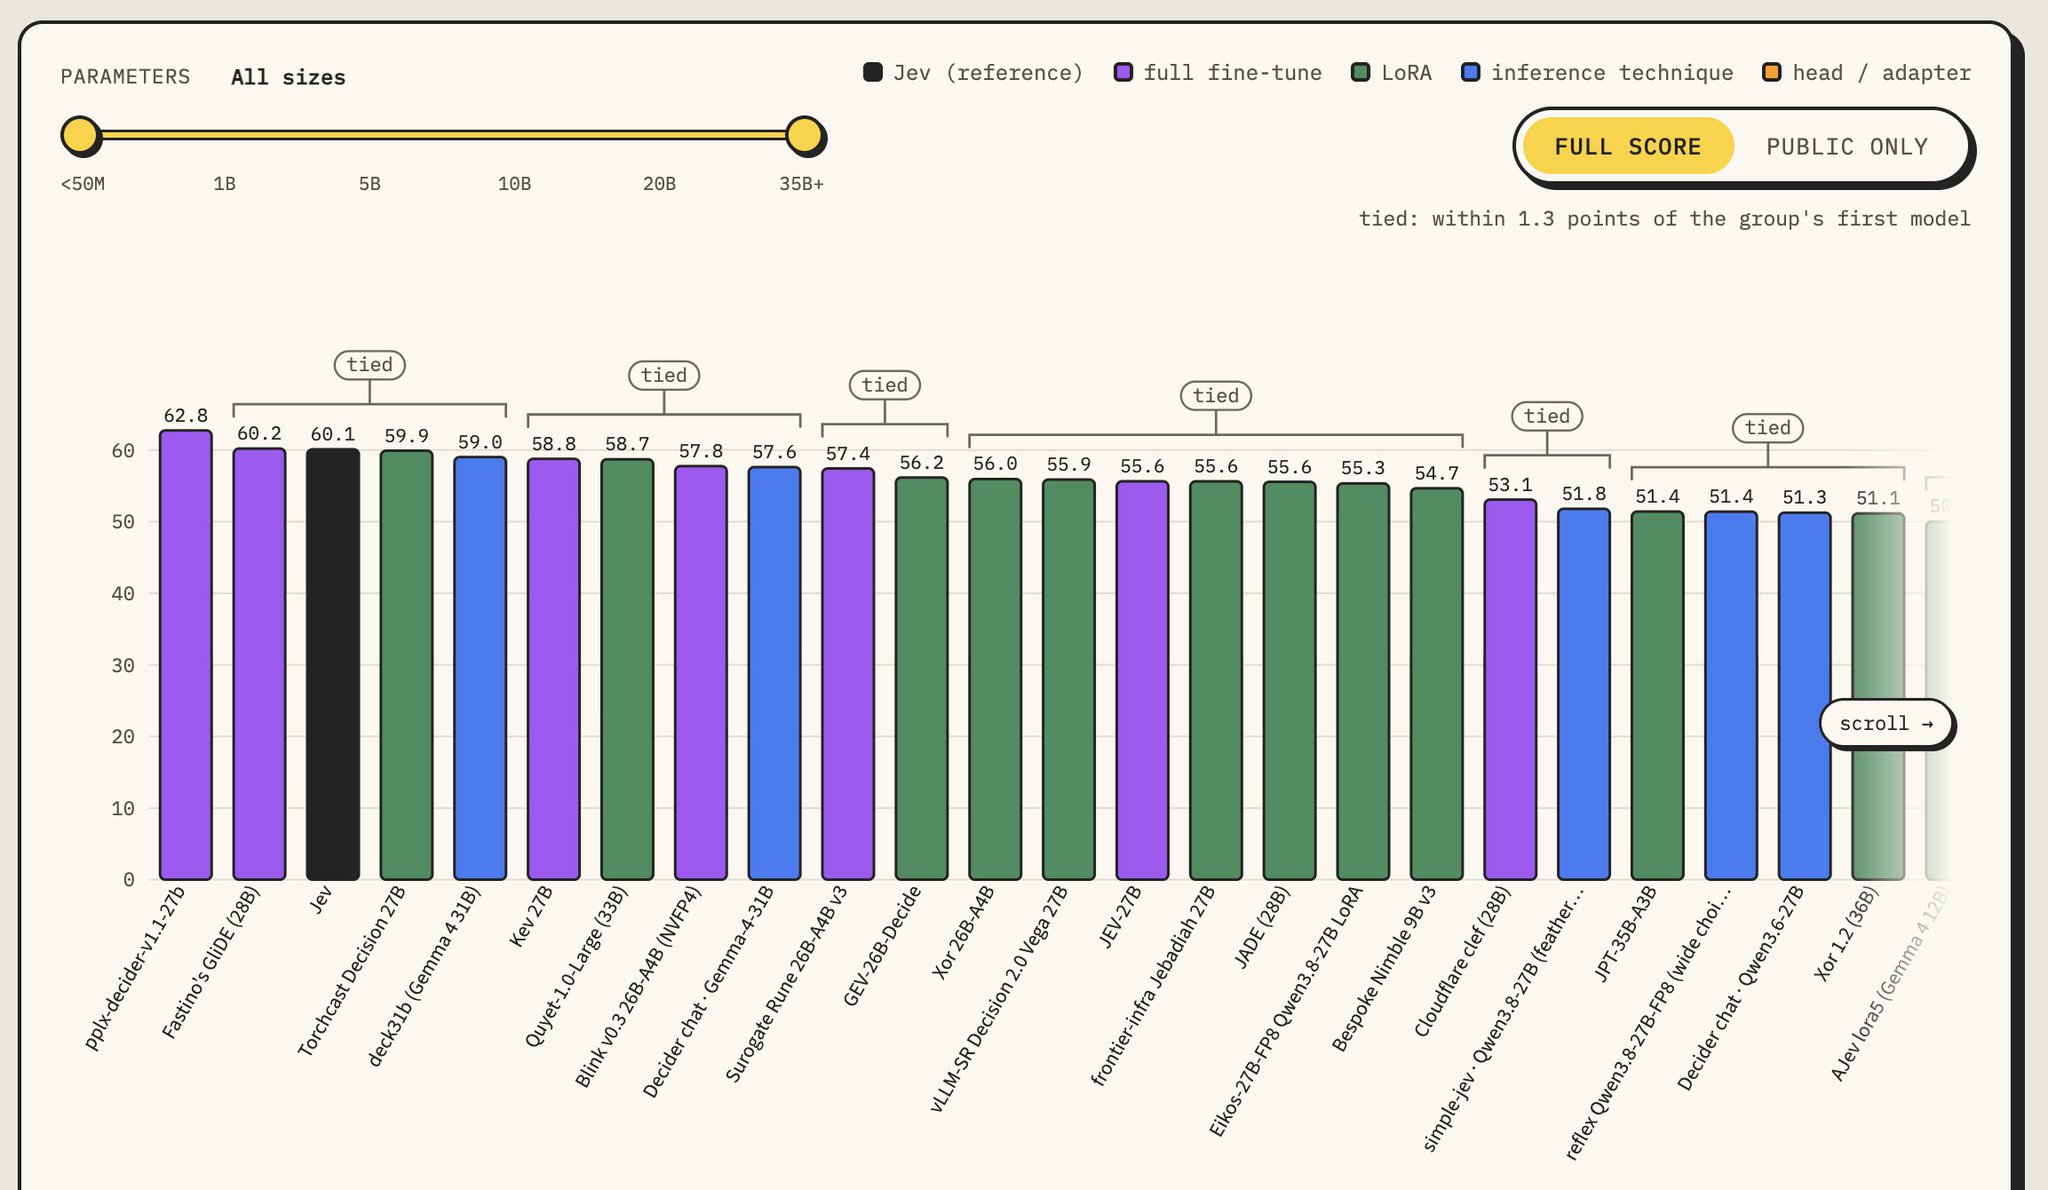2048x1190 pixels.
Task: Click the left parameter slider handle
Action: pos(80,135)
